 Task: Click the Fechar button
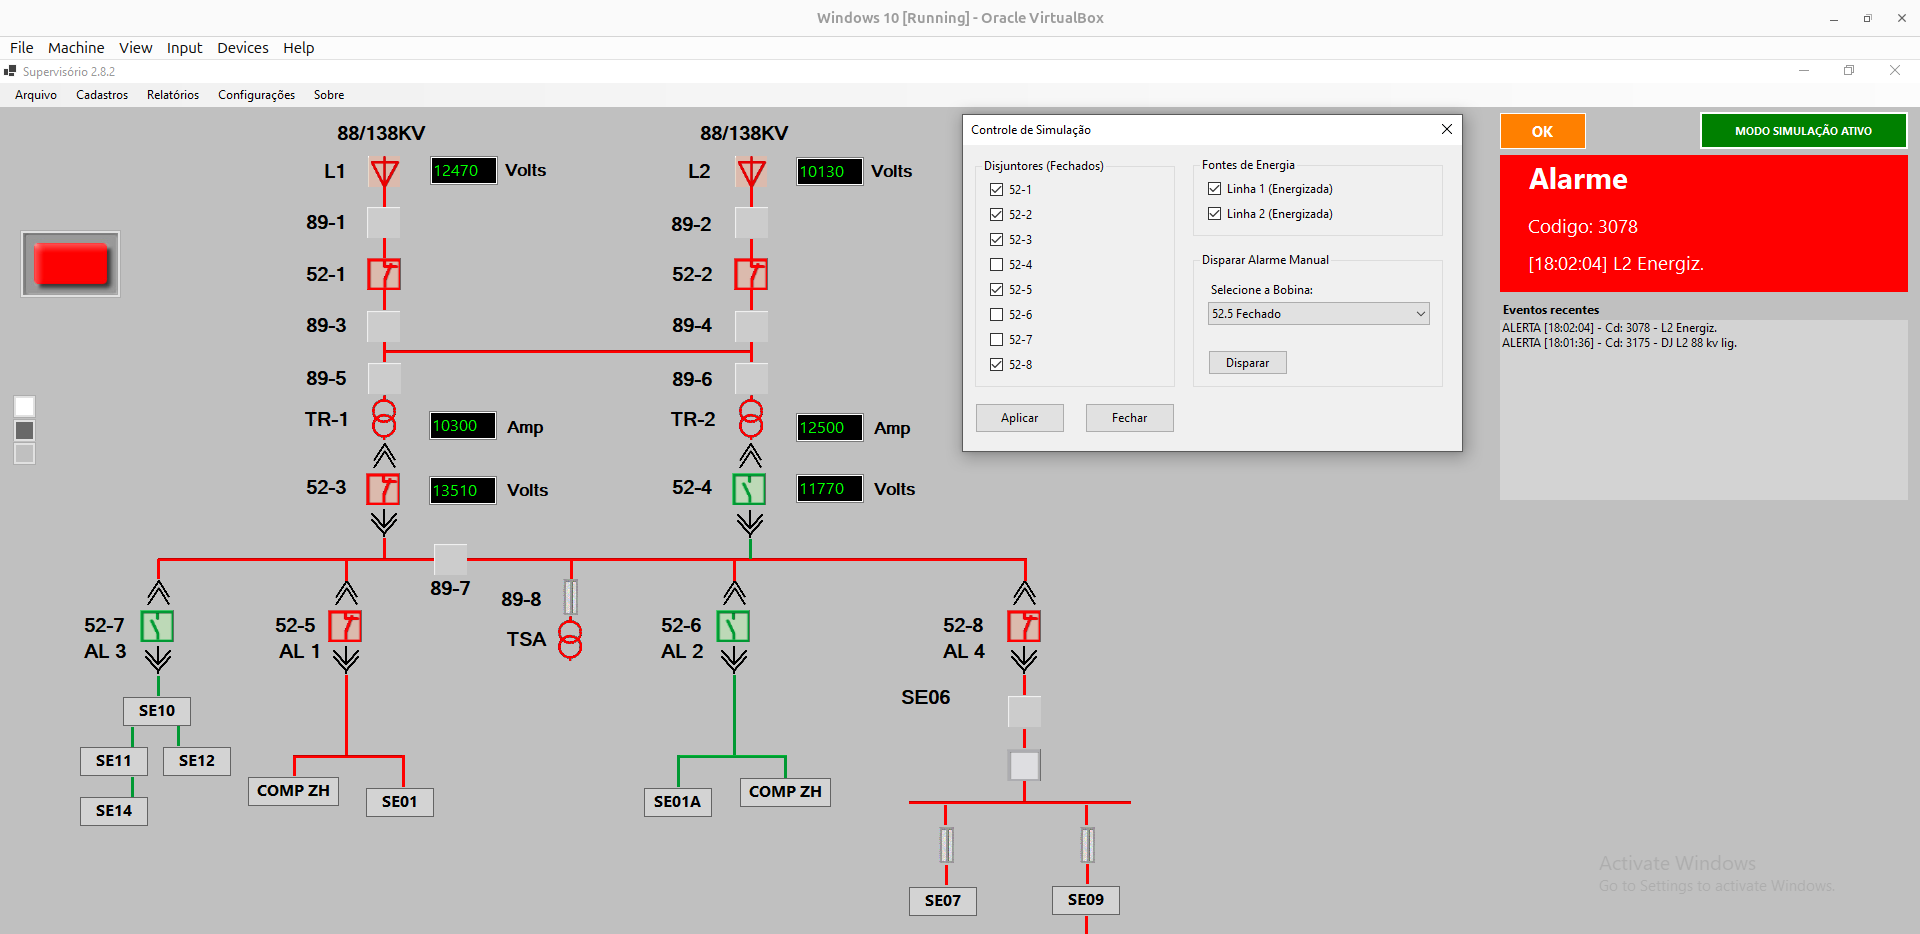click(1130, 418)
